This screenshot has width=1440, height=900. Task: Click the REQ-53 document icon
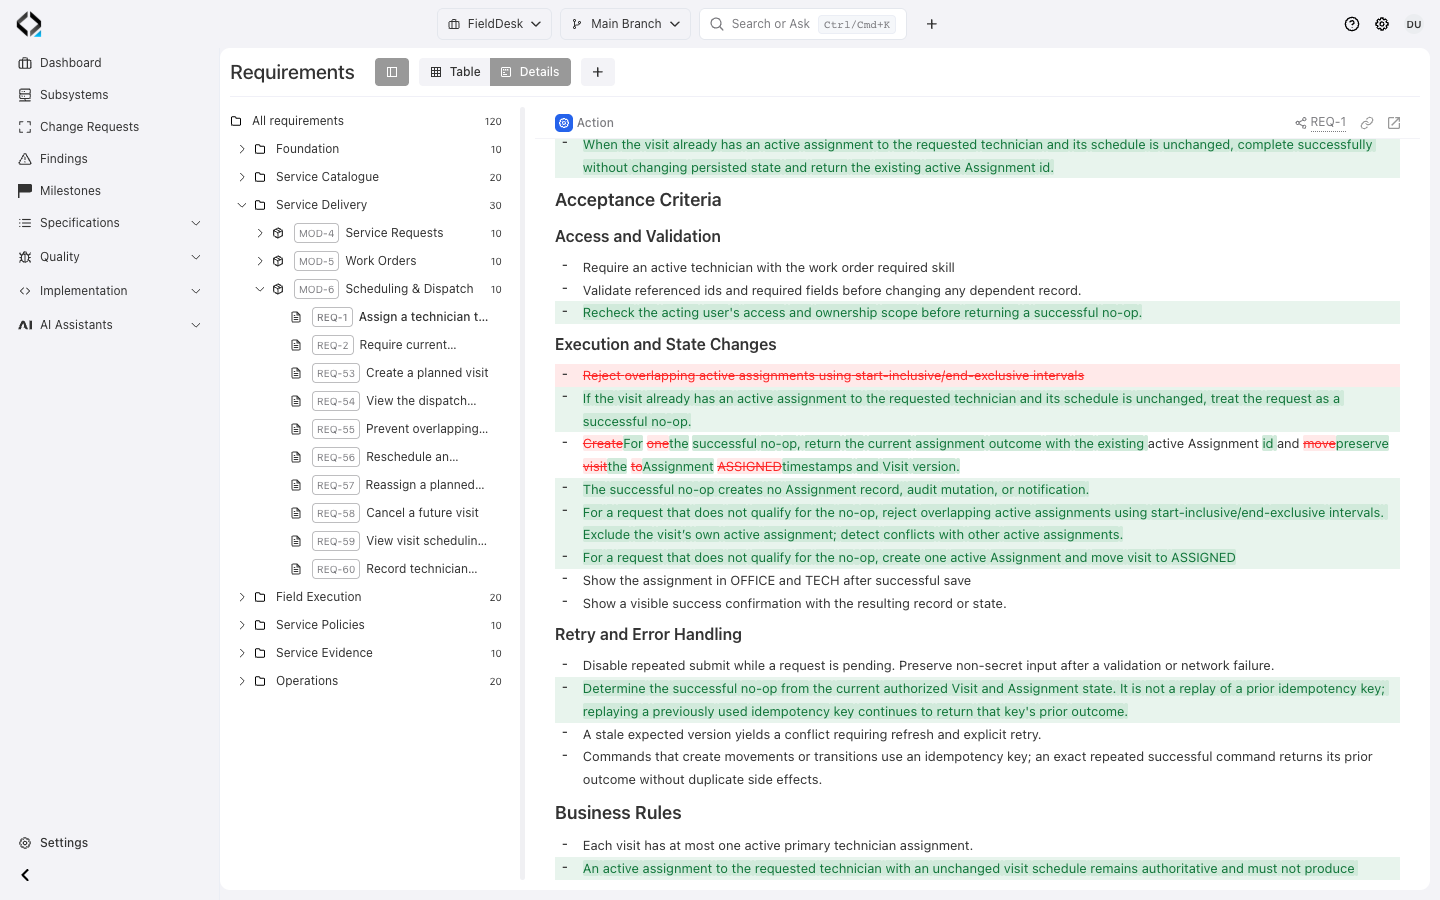pyautogui.click(x=296, y=373)
